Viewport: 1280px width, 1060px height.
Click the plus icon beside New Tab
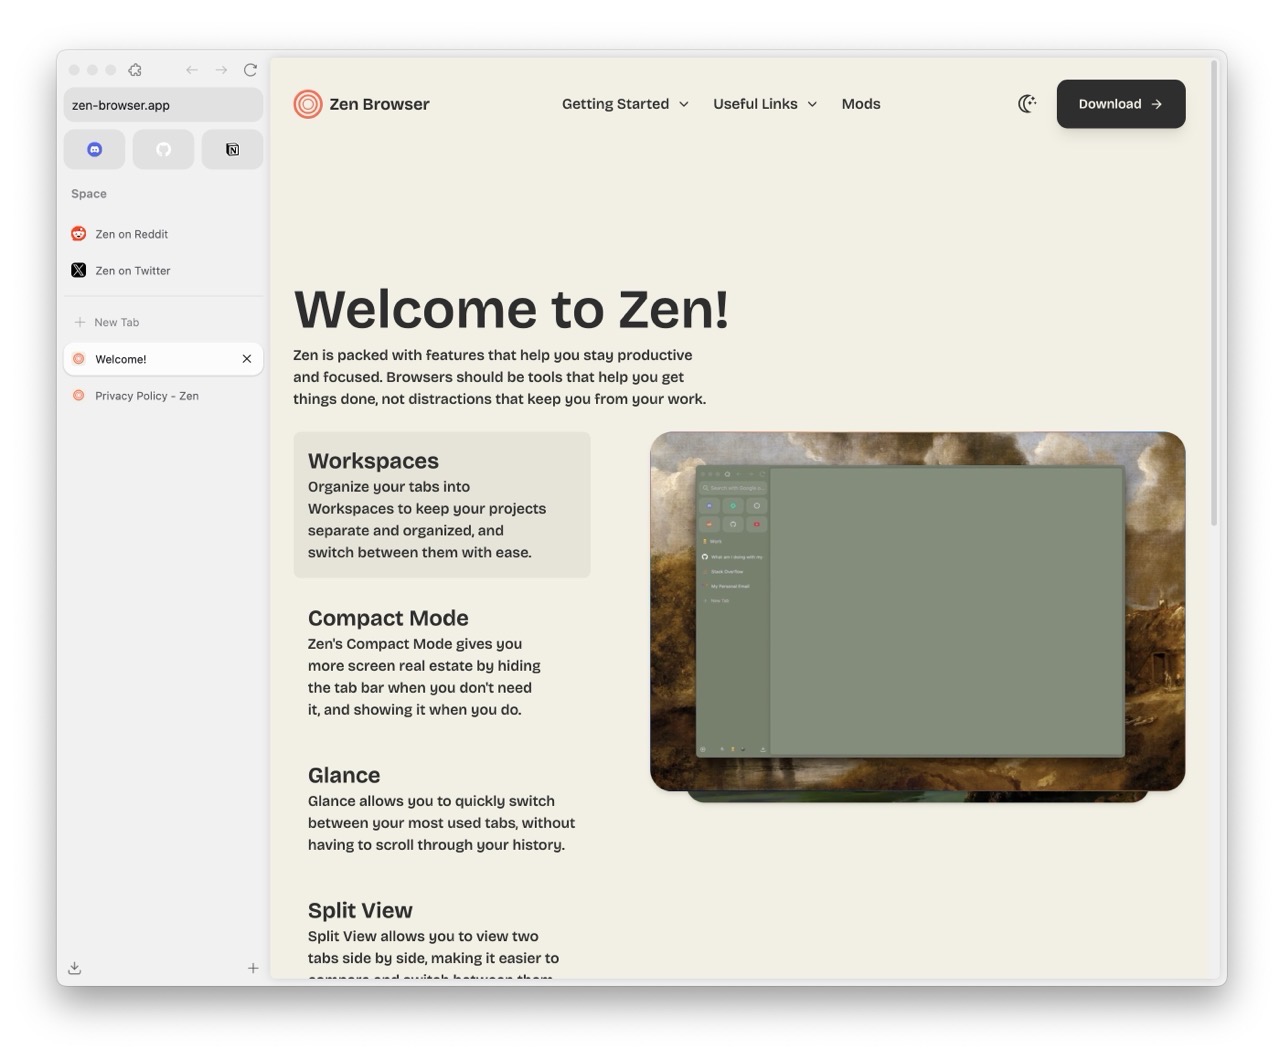(80, 322)
